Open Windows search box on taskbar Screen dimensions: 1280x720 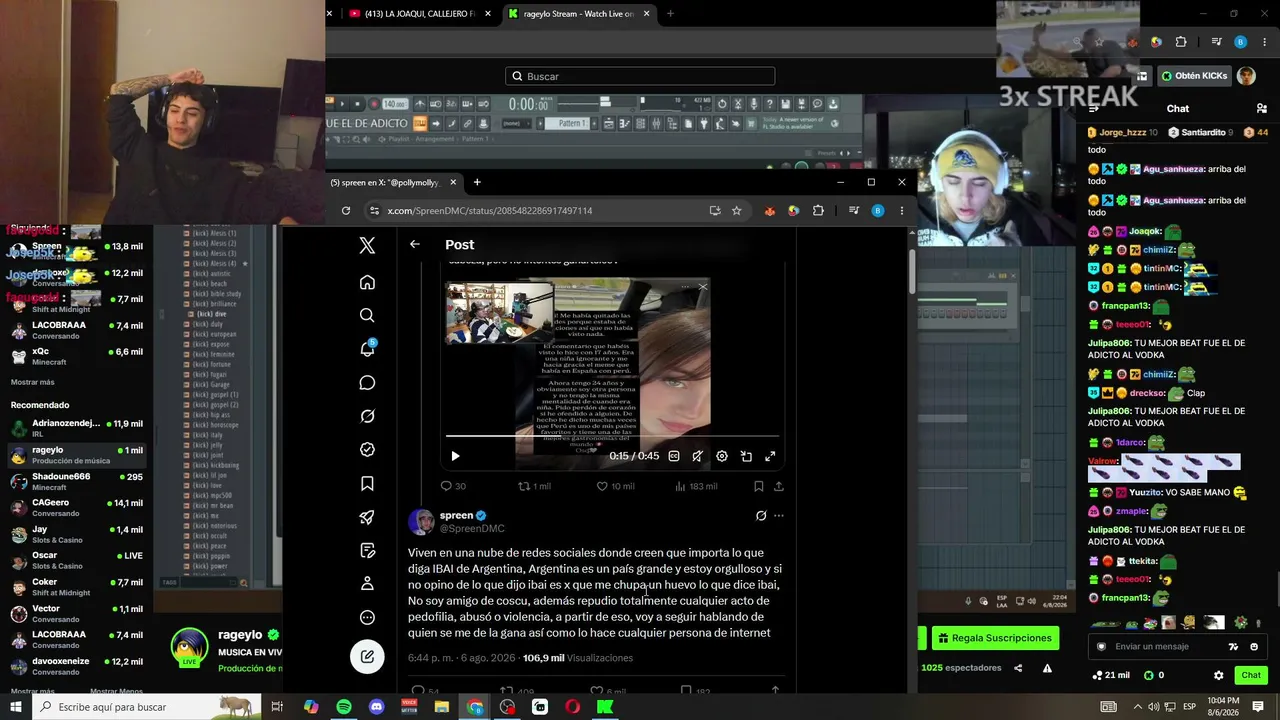(x=146, y=707)
